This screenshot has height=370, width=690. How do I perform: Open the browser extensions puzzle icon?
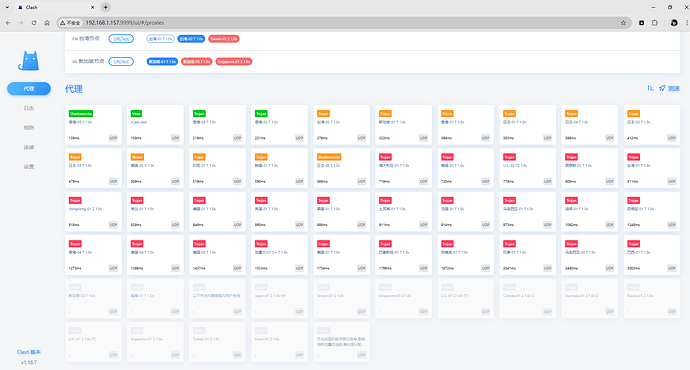click(655, 23)
